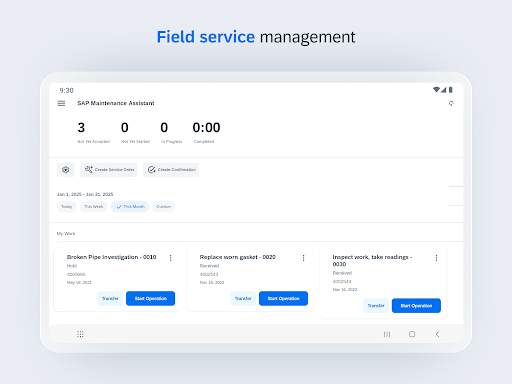Transfer the Broken Pipe Investigation operation
The width and height of the screenshot is (512, 384).
click(110, 298)
